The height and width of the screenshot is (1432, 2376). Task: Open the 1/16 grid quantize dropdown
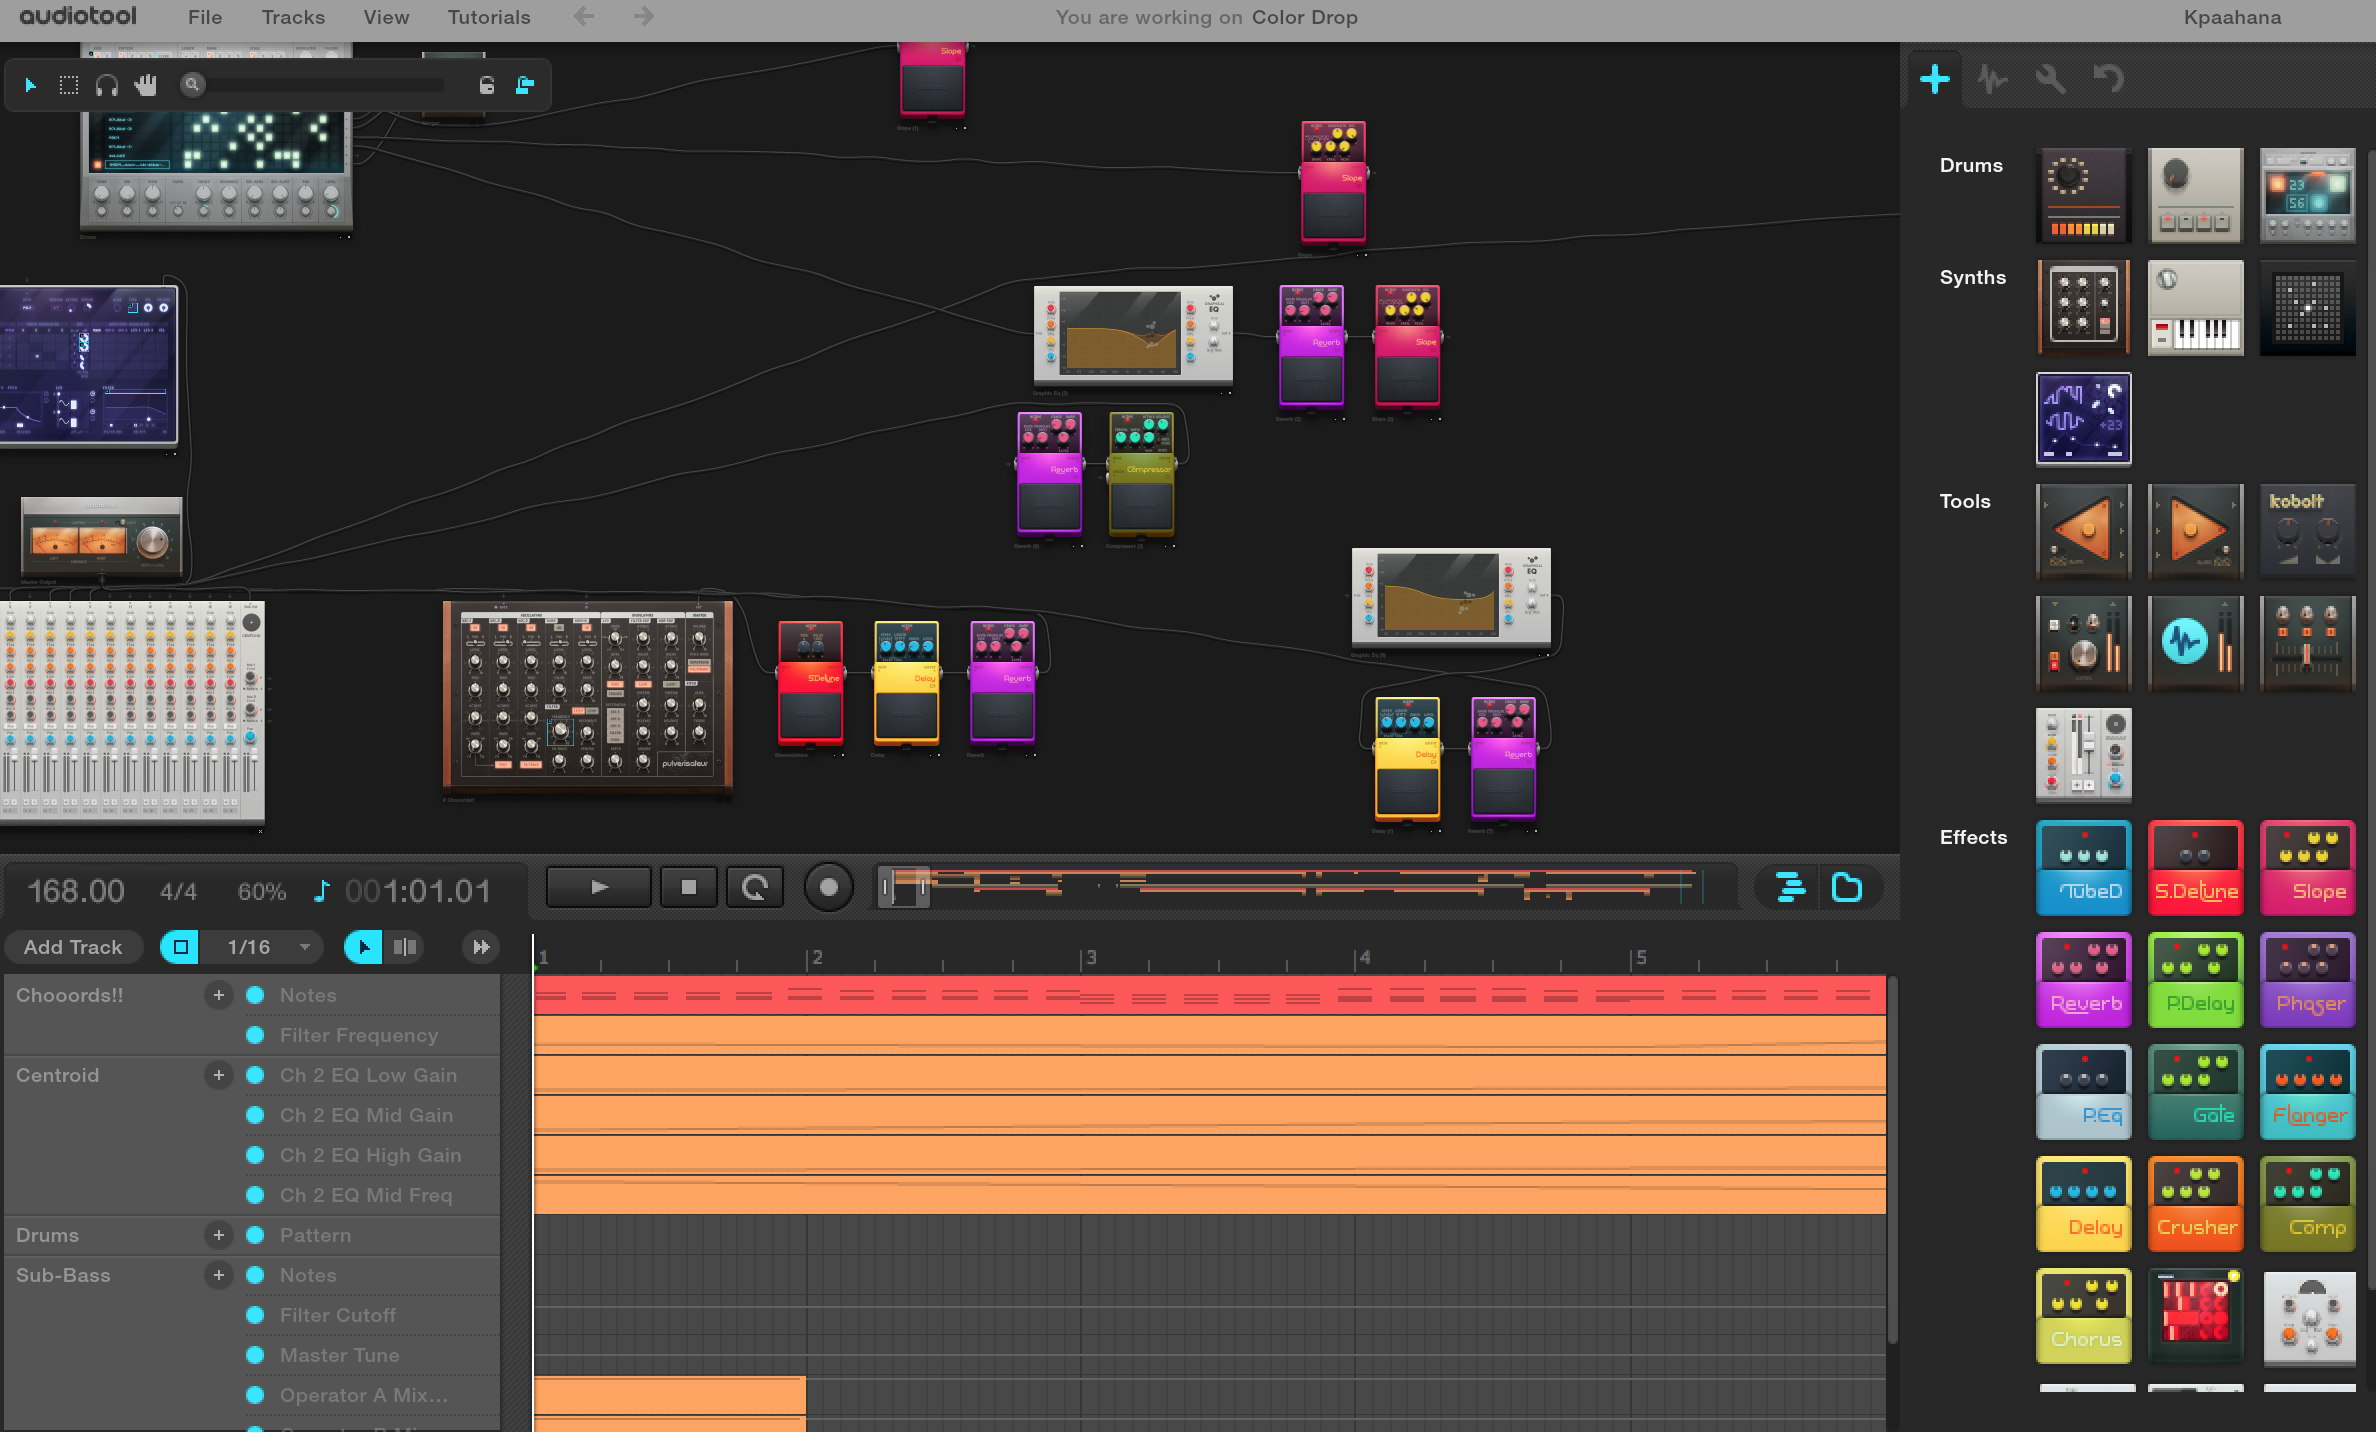click(x=260, y=947)
